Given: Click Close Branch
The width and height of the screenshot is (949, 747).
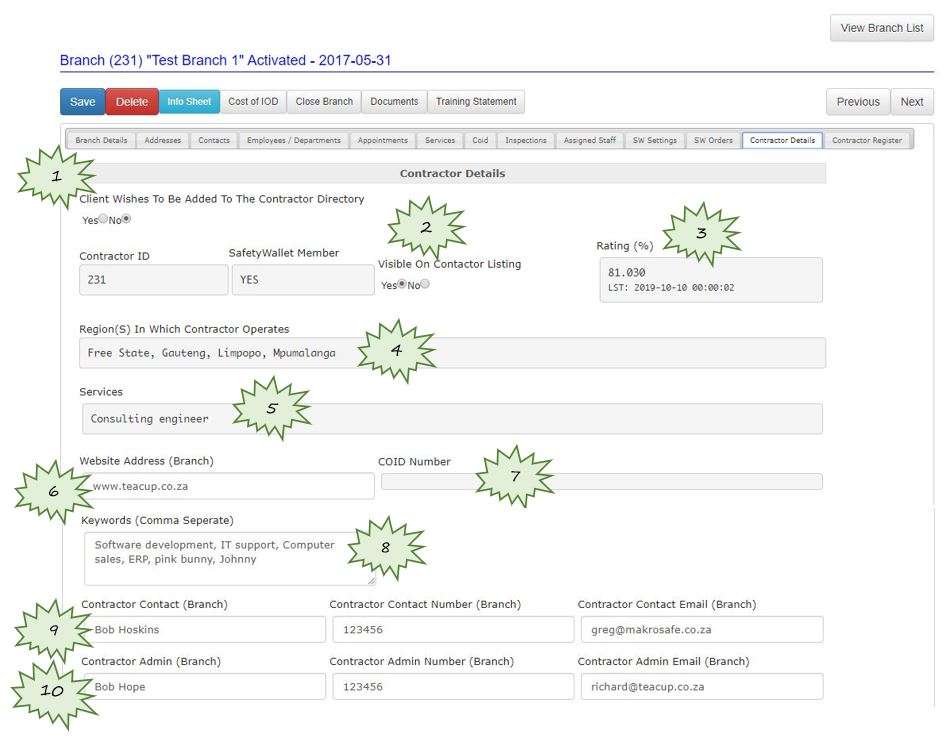Looking at the screenshot, I should (x=323, y=101).
